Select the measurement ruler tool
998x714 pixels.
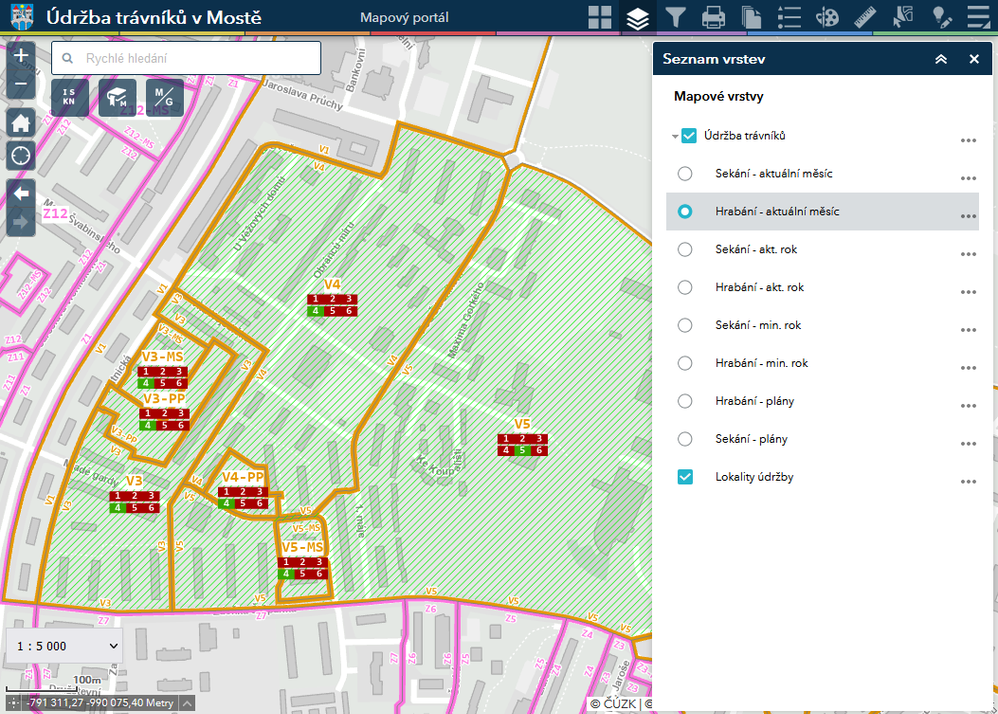pyautogui.click(x=865, y=17)
